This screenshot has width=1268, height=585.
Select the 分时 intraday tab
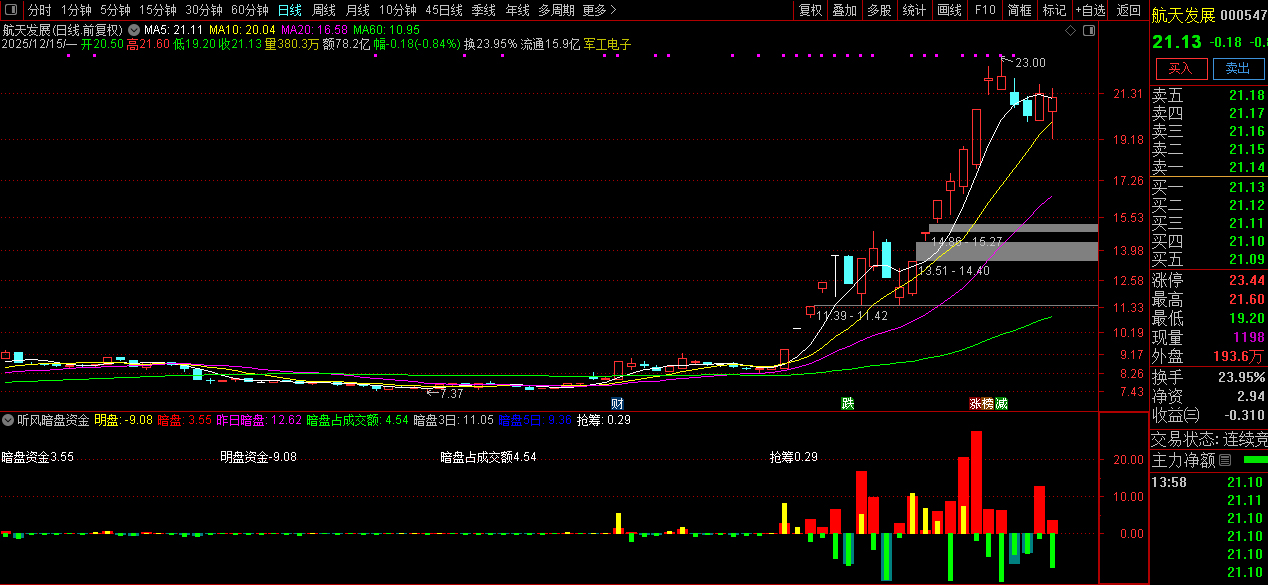point(40,10)
